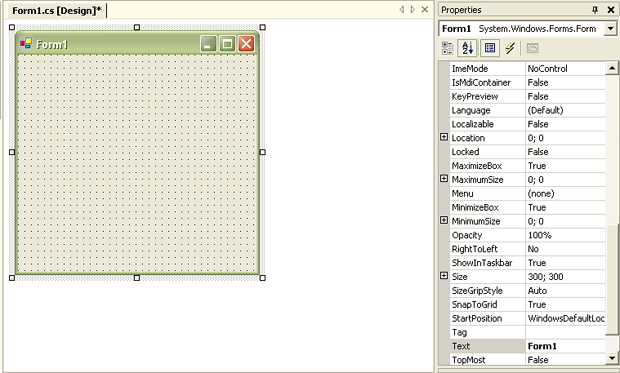
Task: Select the Form1.cs [Design] tab
Action: tap(57, 11)
